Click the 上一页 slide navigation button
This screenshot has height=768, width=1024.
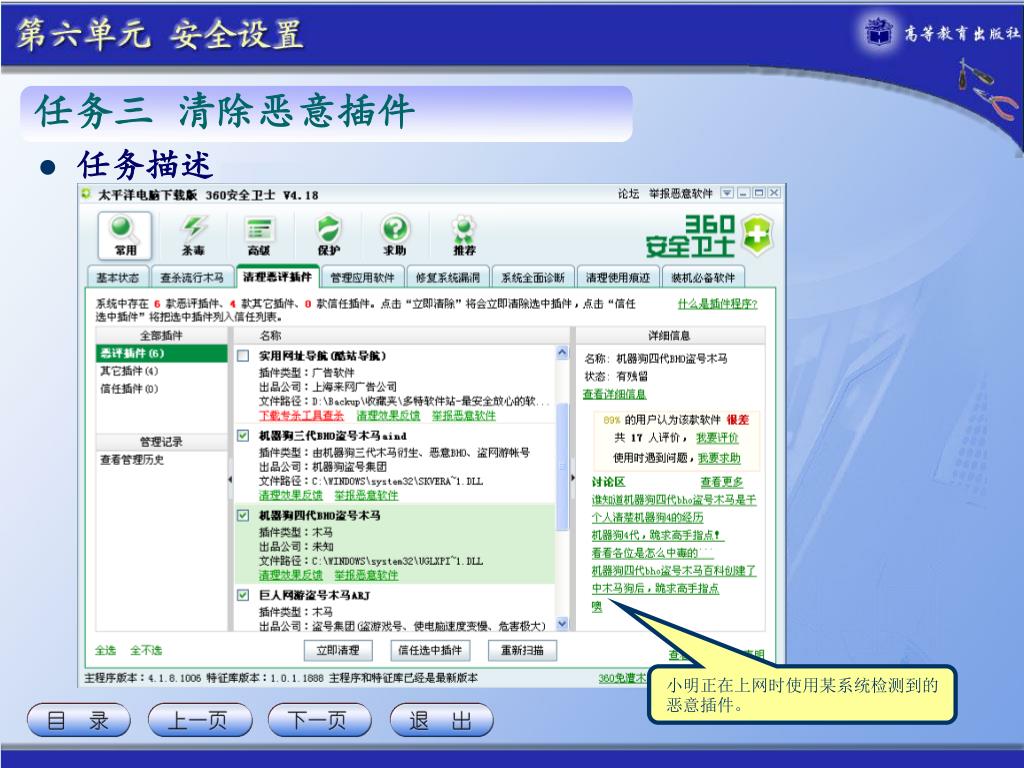coord(199,721)
